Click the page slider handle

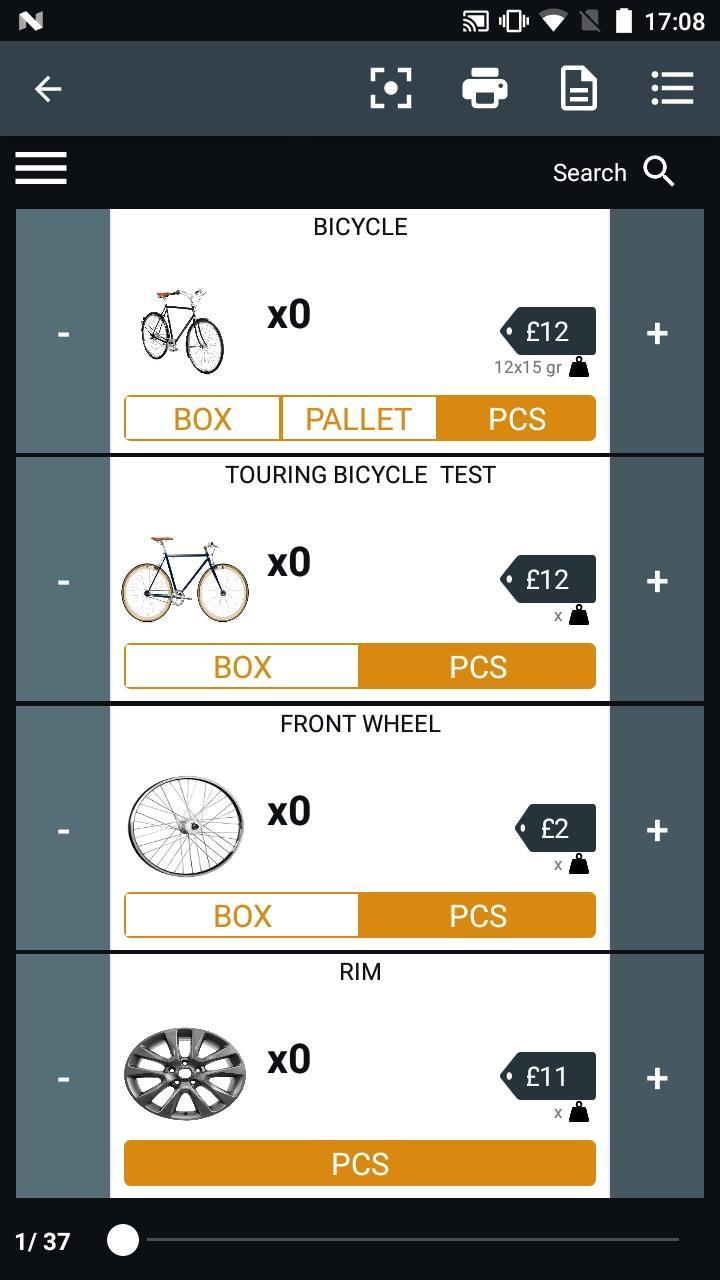123,1240
